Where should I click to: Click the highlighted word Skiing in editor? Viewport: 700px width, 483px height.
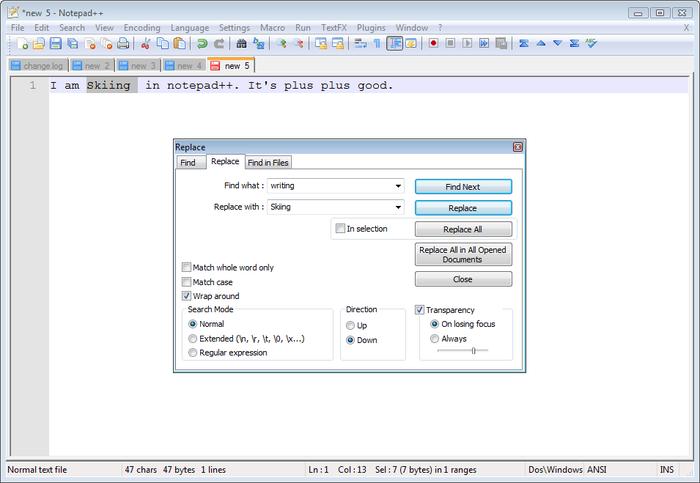click(x=108, y=85)
